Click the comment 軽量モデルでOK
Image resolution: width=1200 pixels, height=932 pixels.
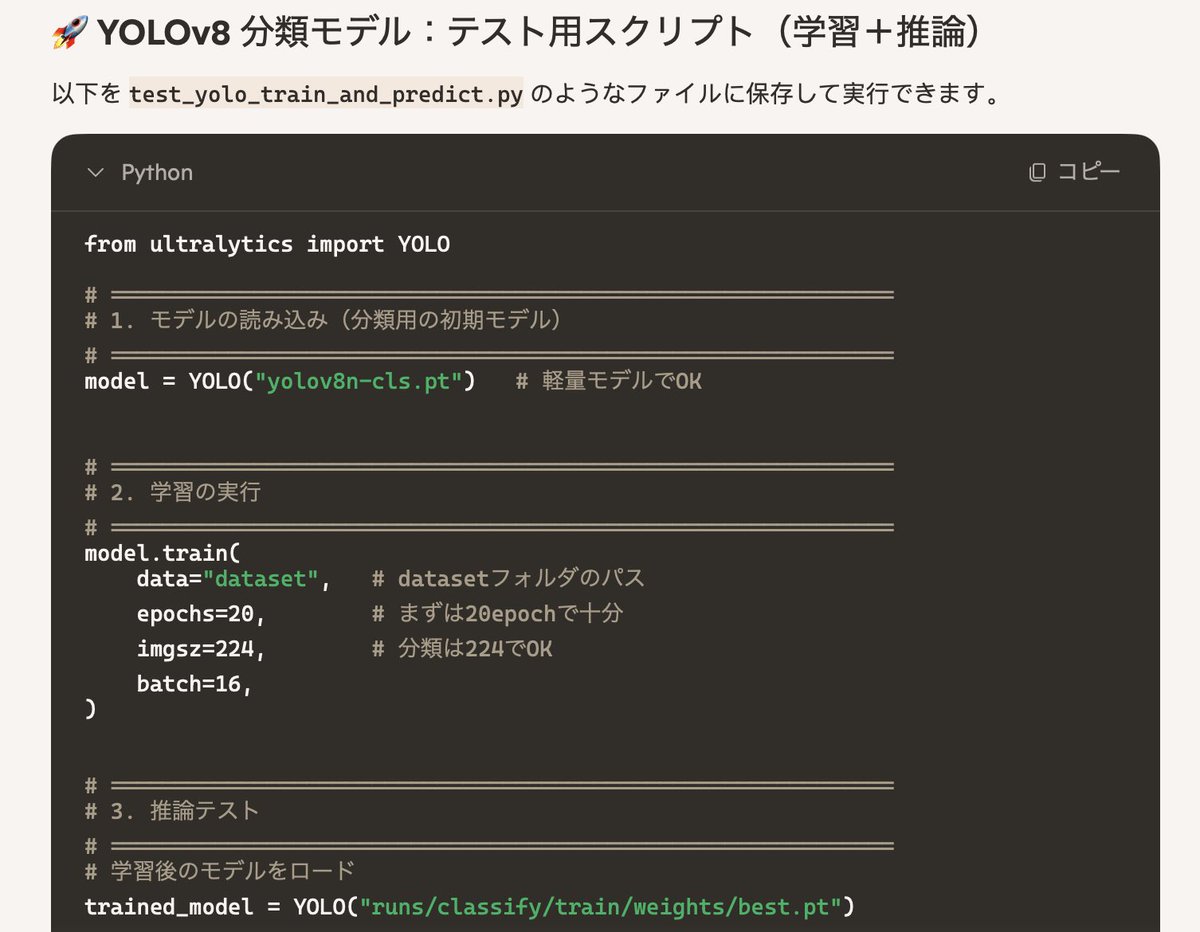click(608, 381)
